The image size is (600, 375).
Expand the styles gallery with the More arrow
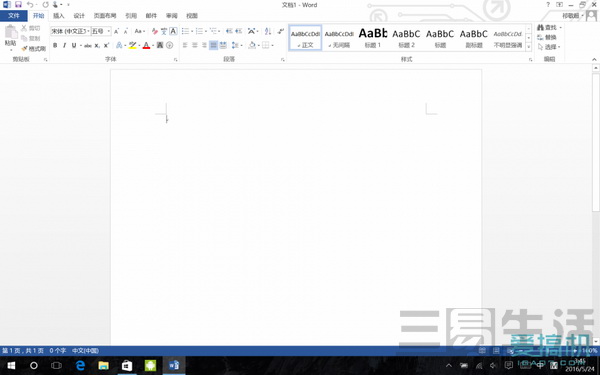coord(529,47)
